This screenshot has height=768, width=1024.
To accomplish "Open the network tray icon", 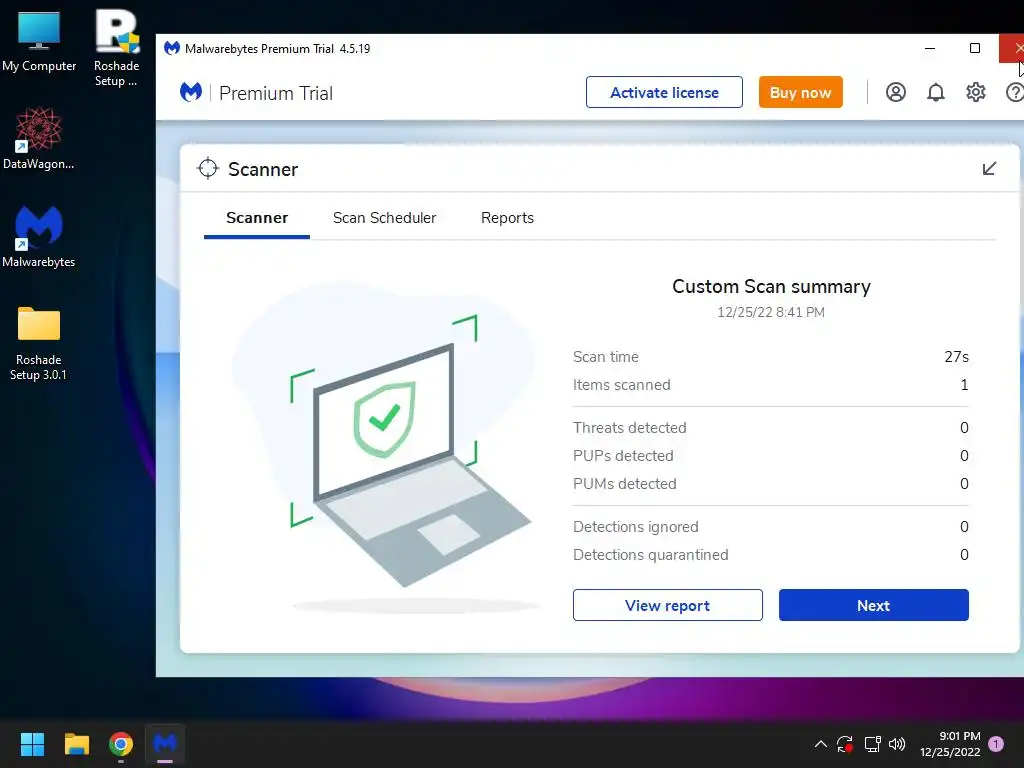I will [x=872, y=744].
